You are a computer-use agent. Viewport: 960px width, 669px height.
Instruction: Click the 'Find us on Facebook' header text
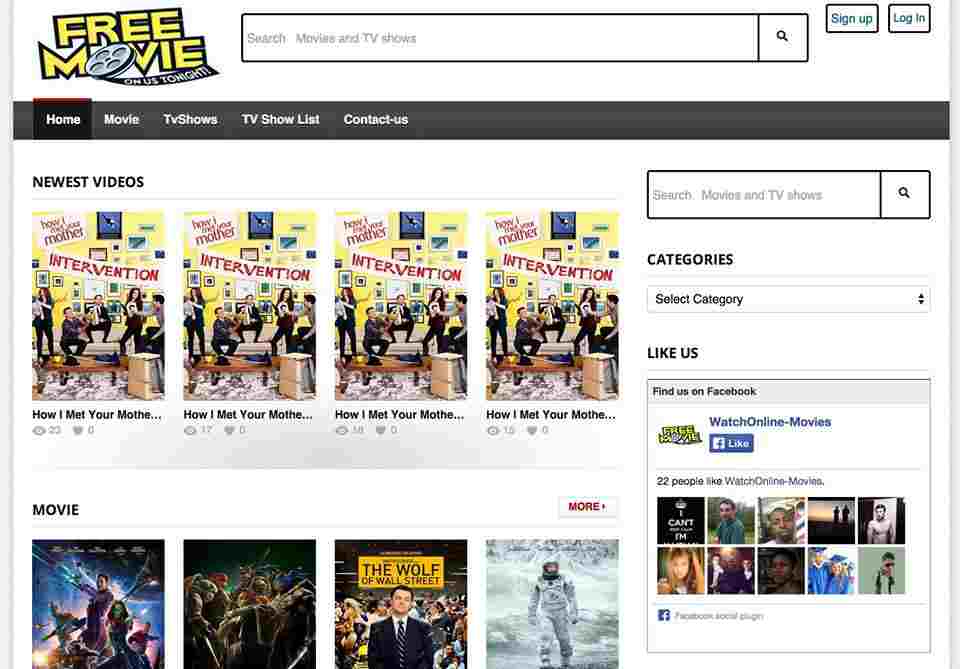coord(704,391)
